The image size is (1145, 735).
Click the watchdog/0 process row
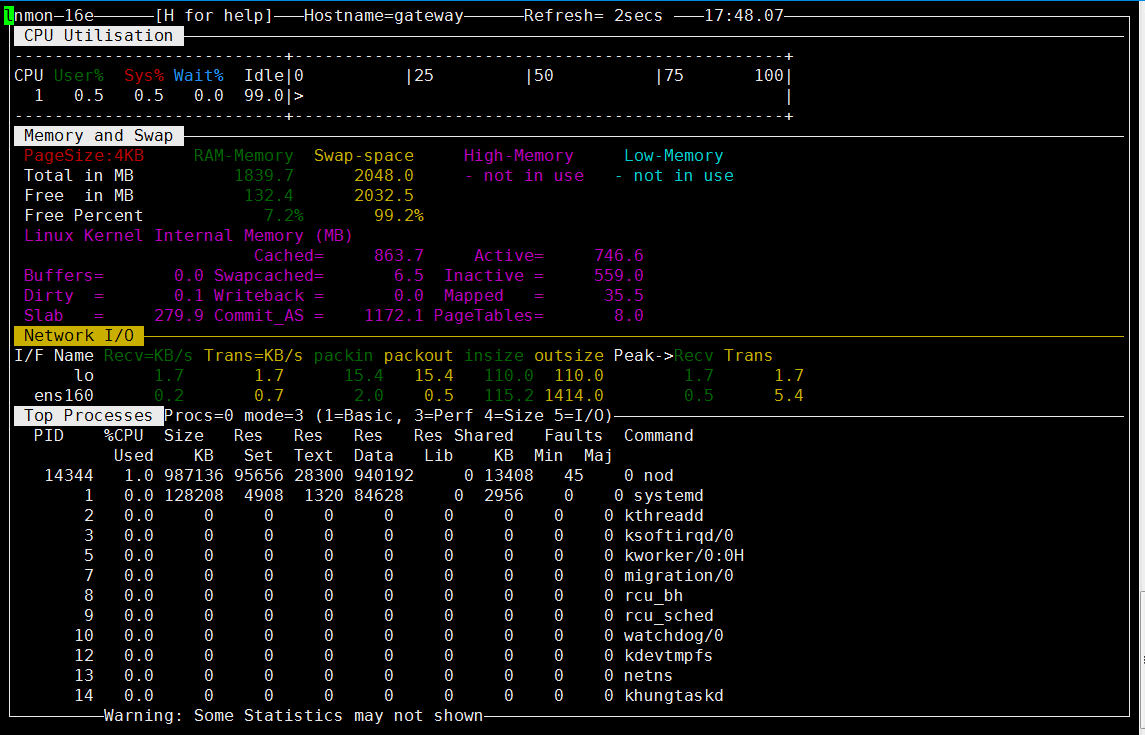pyautogui.click(x=399, y=636)
